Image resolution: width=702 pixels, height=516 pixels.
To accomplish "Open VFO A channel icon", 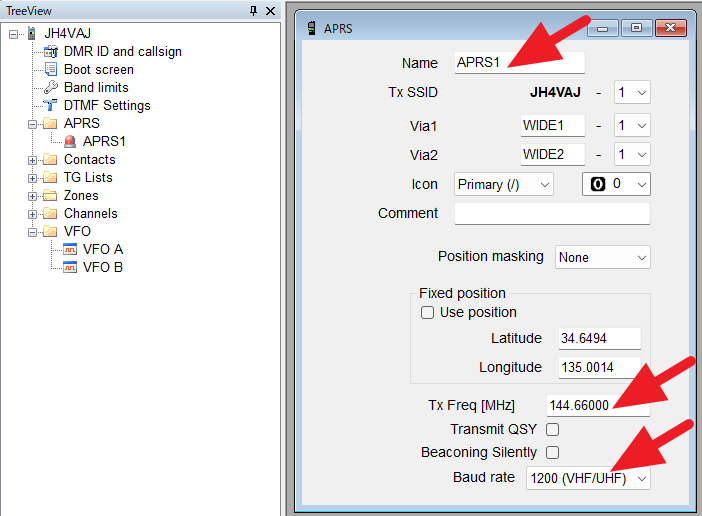I will click(70, 249).
